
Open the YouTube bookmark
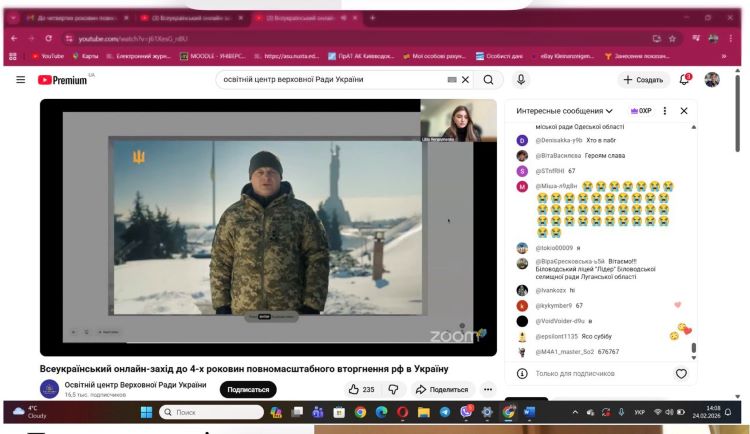[47, 56]
